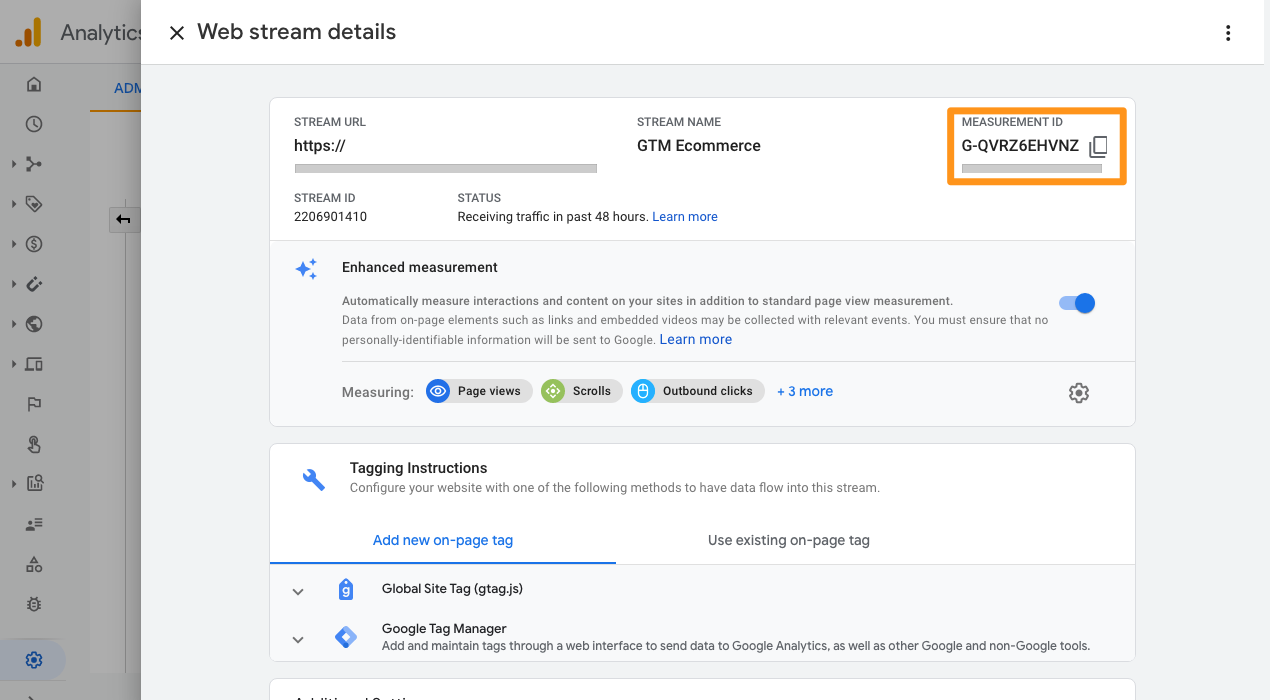The width and height of the screenshot is (1270, 700).
Task: Expand the Analysis sidebar arrow
Action: tap(14, 484)
